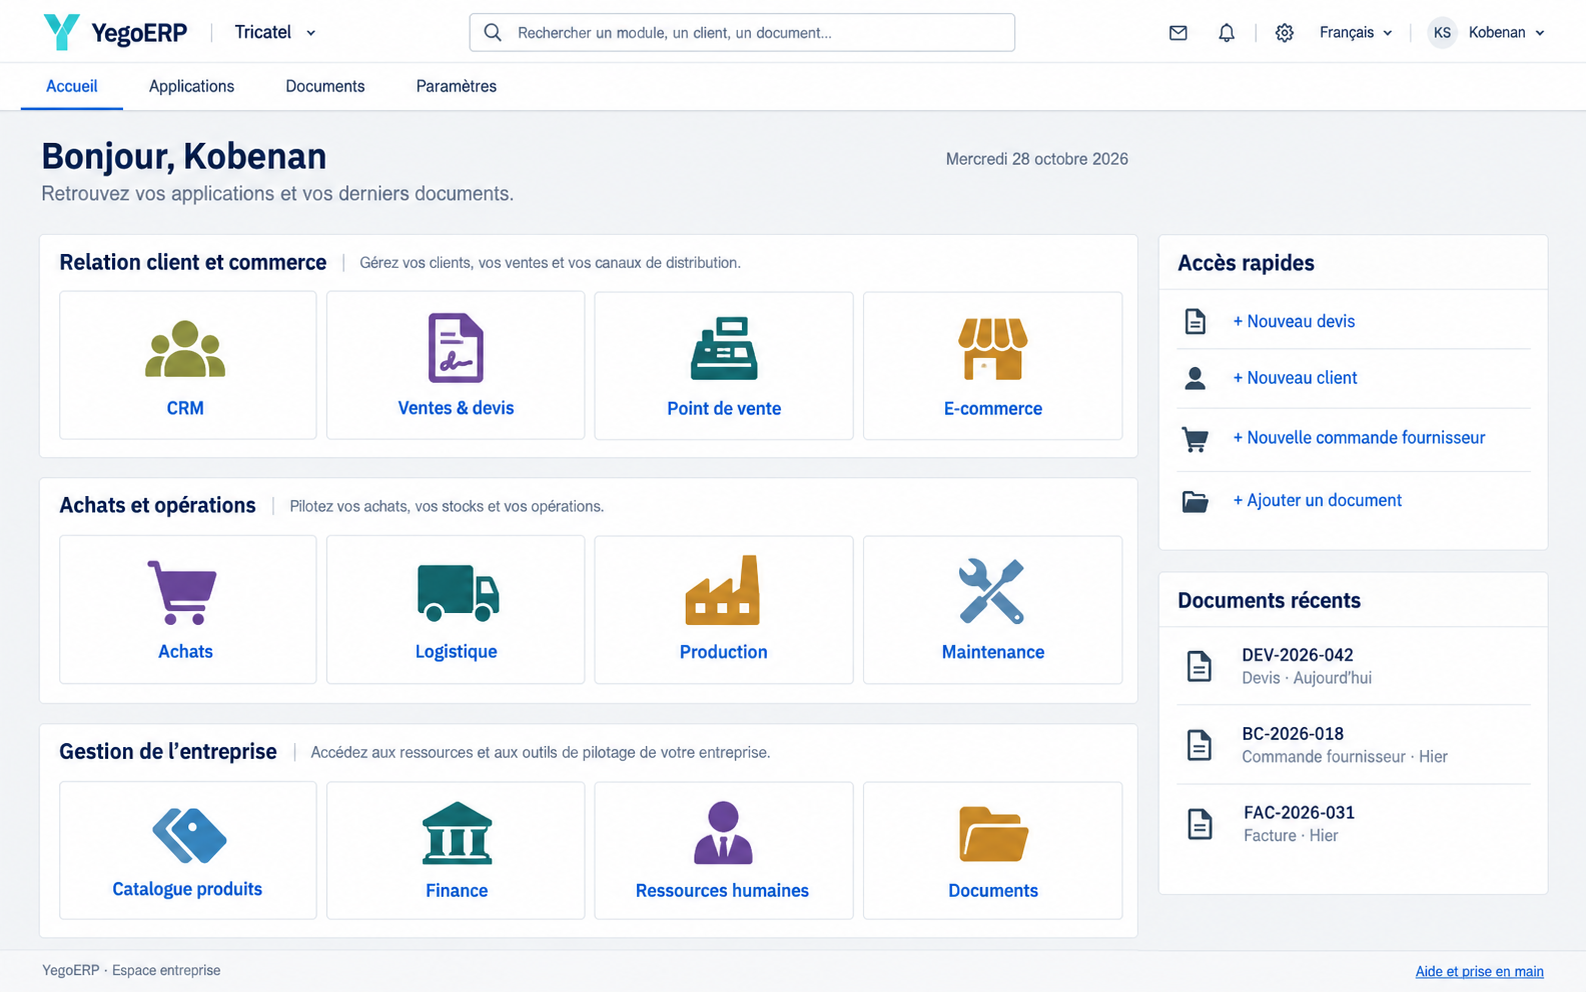
Task: Open settings with the gear icon
Action: (x=1284, y=33)
